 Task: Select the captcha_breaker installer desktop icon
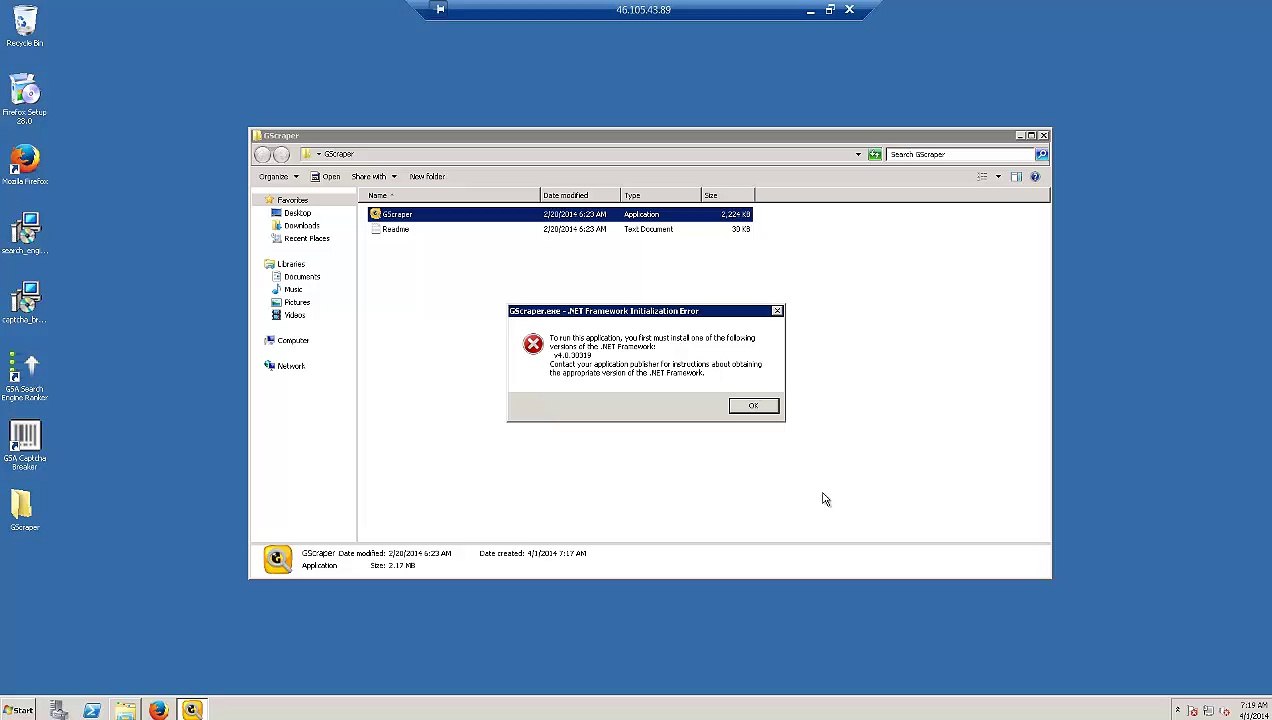[24, 303]
